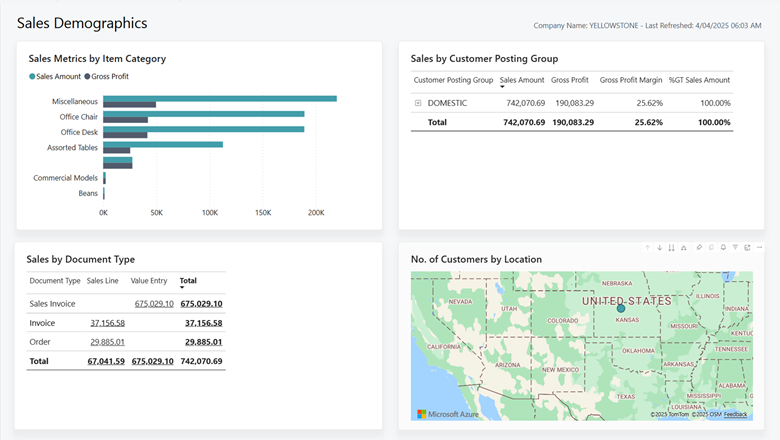Sort by Total column in document table
The image size is (780, 440).
tap(188, 281)
